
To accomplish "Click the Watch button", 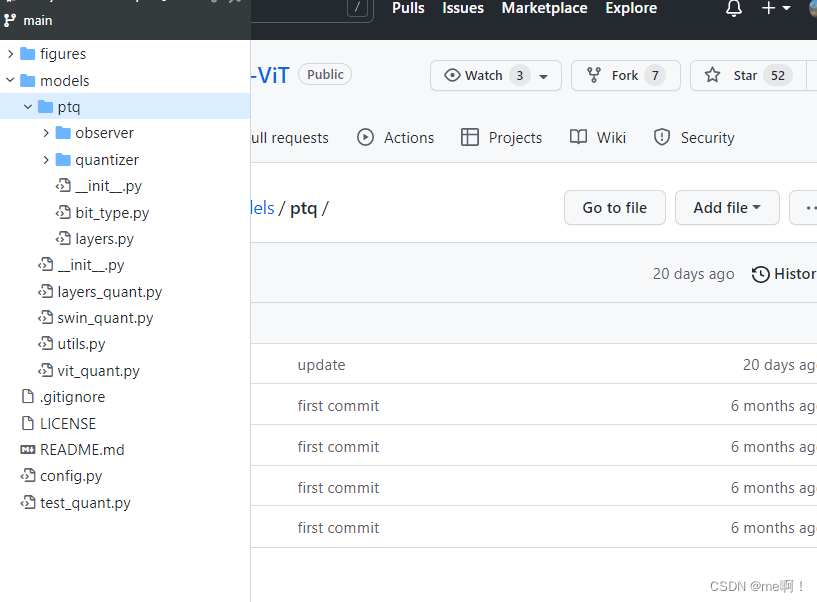I will click(x=496, y=76).
